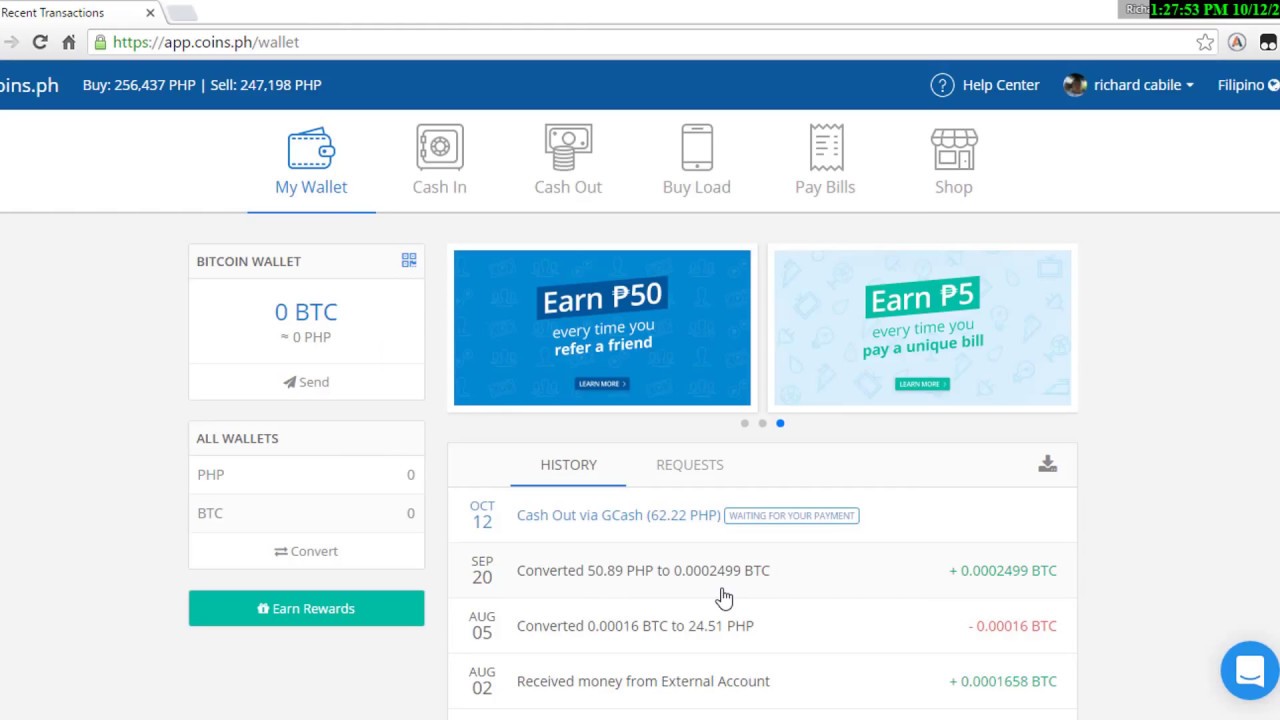The height and width of the screenshot is (720, 1280).
Task: Download transaction history file
Action: (x=1047, y=464)
